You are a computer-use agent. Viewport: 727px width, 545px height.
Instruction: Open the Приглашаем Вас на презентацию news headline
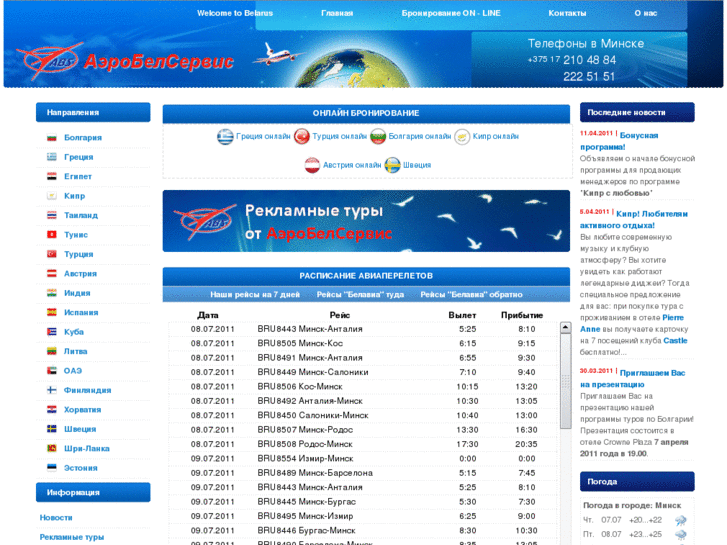click(633, 378)
